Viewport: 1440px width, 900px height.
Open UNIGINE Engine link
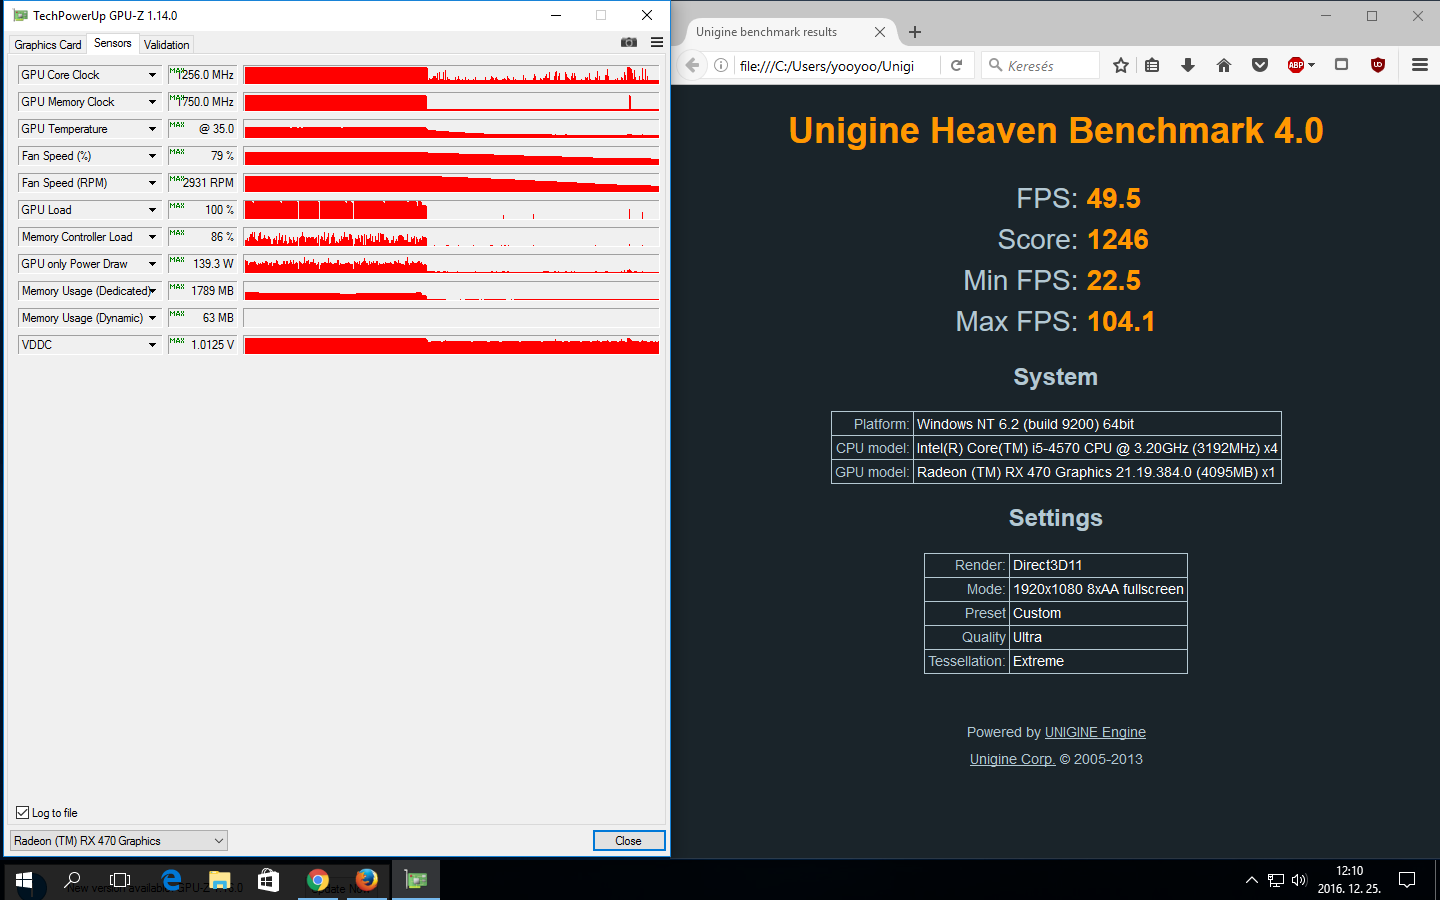coord(1095,732)
